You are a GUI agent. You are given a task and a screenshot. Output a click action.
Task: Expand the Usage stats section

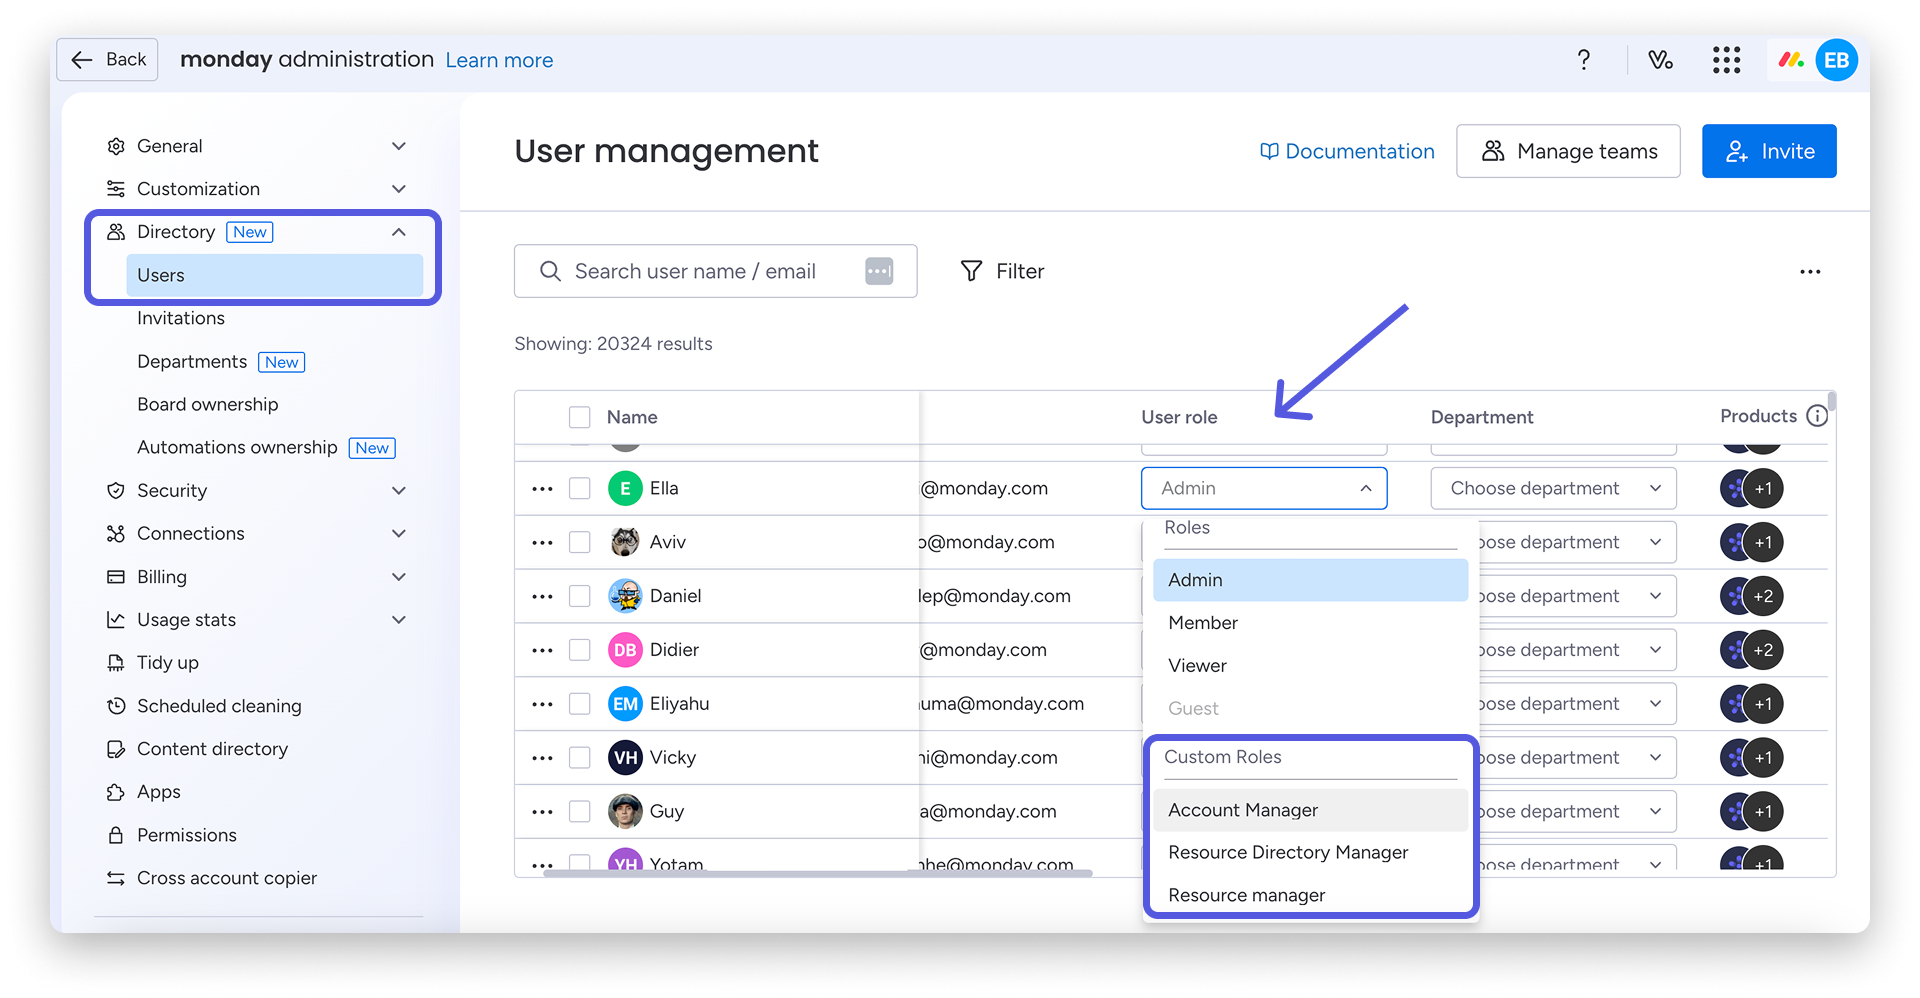click(x=399, y=619)
